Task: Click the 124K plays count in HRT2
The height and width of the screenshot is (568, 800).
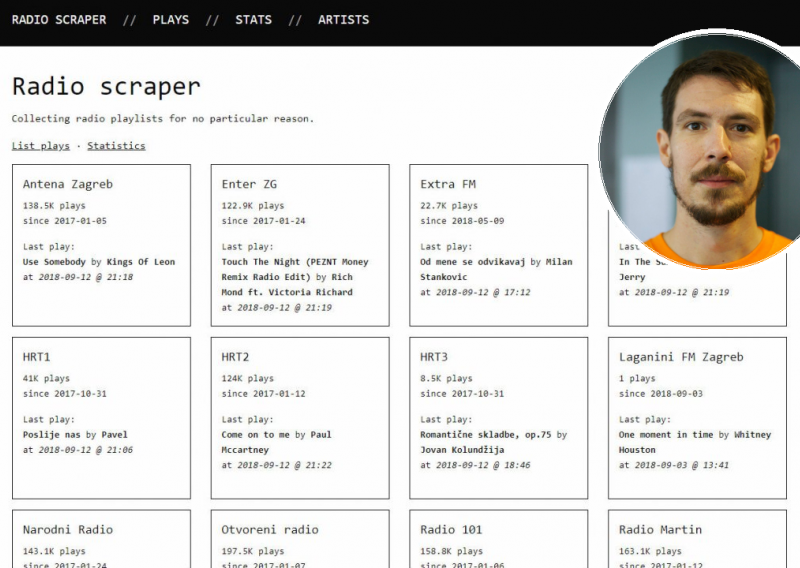Action: pos(247,379)
